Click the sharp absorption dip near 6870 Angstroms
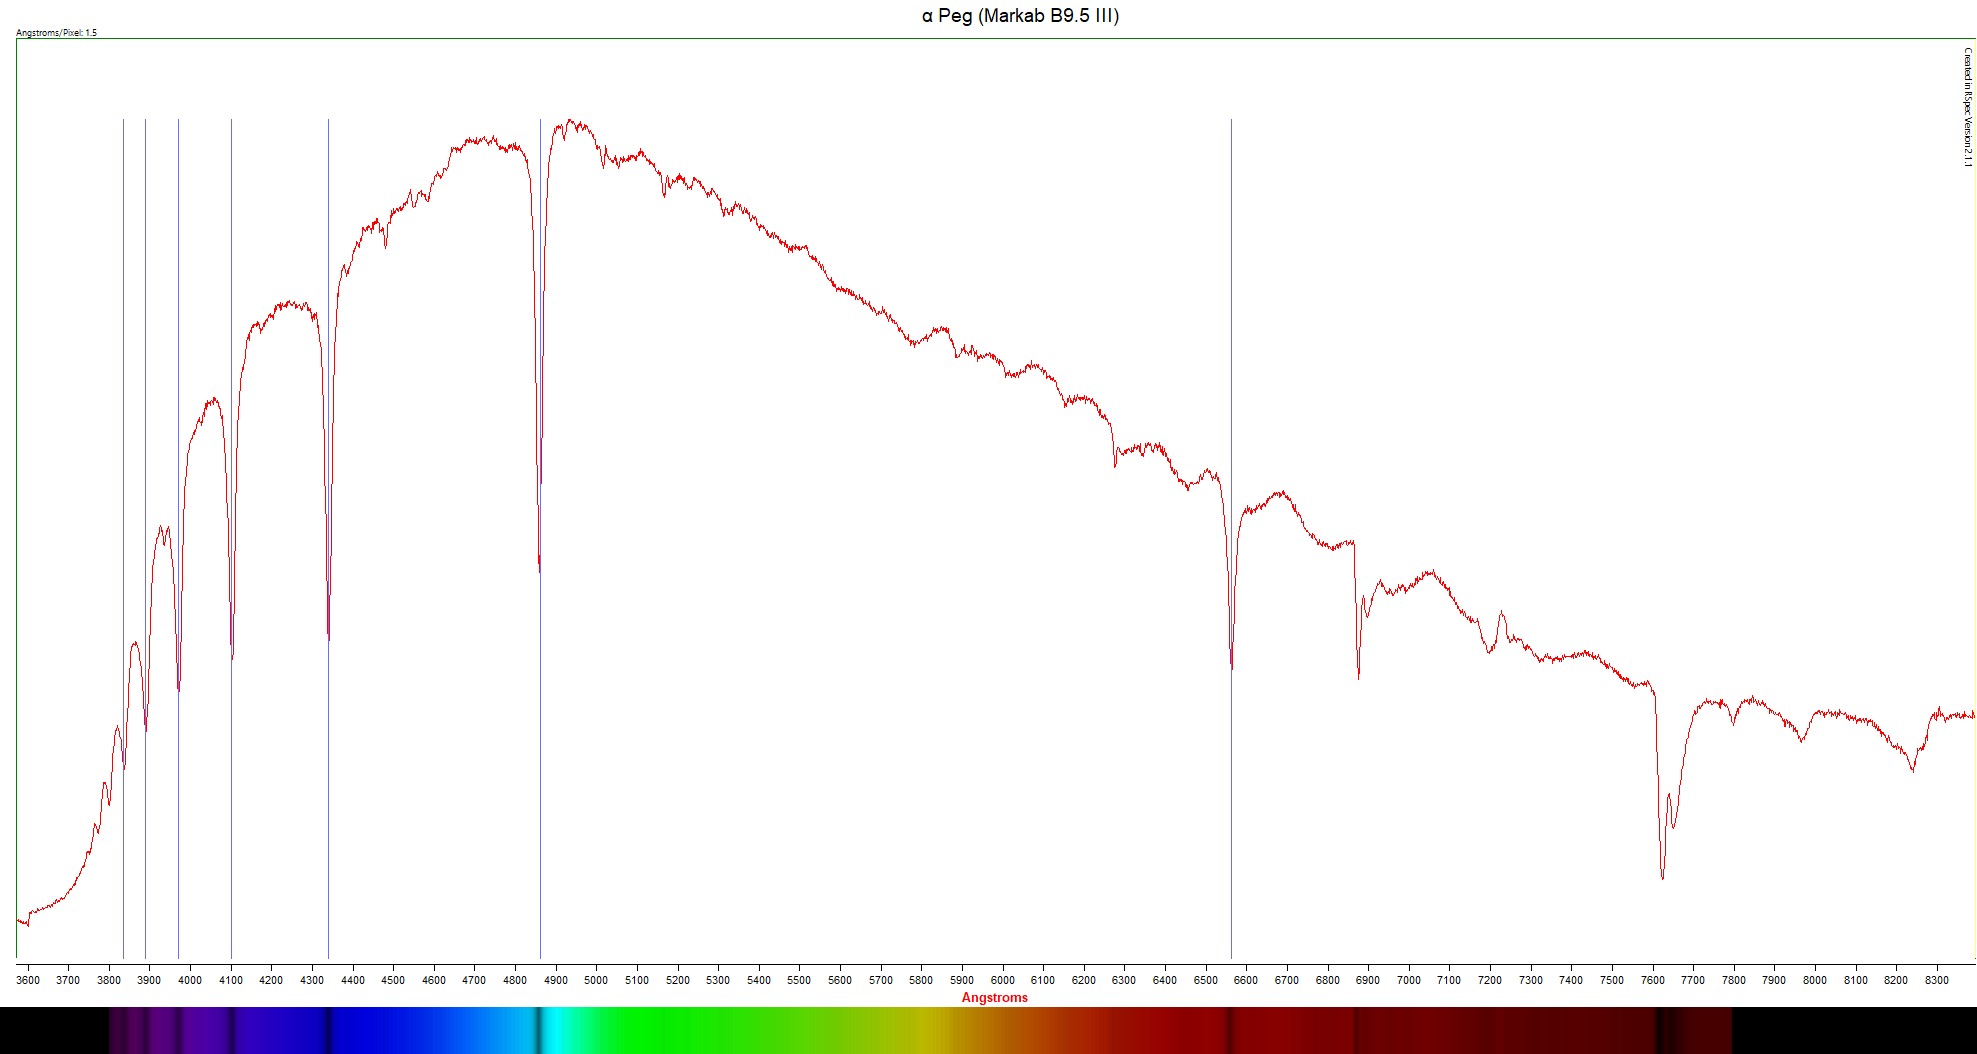Image resolution: width=1977 pixels, height=1054 pixels. click(x=1358, y=676)
